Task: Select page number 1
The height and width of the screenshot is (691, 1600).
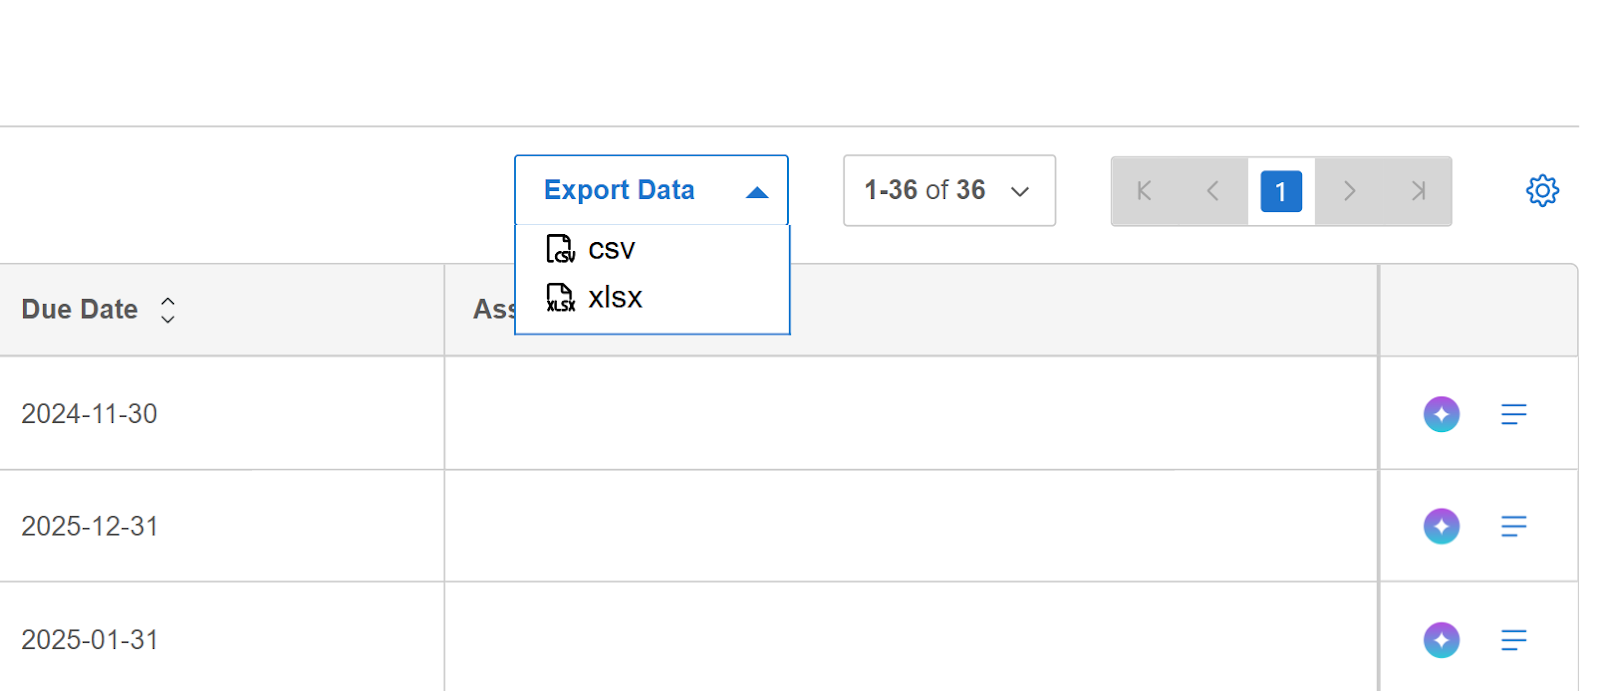Action: tap(1281, 191)
